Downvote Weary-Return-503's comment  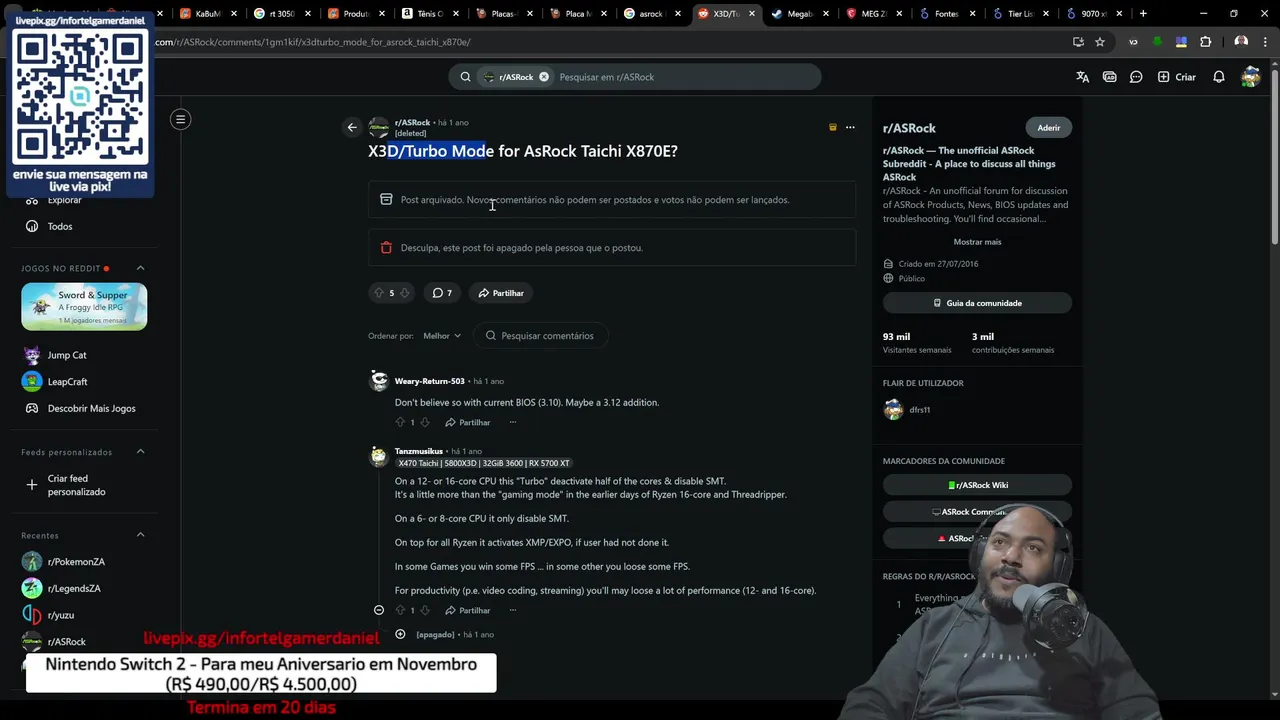(425, 422)
